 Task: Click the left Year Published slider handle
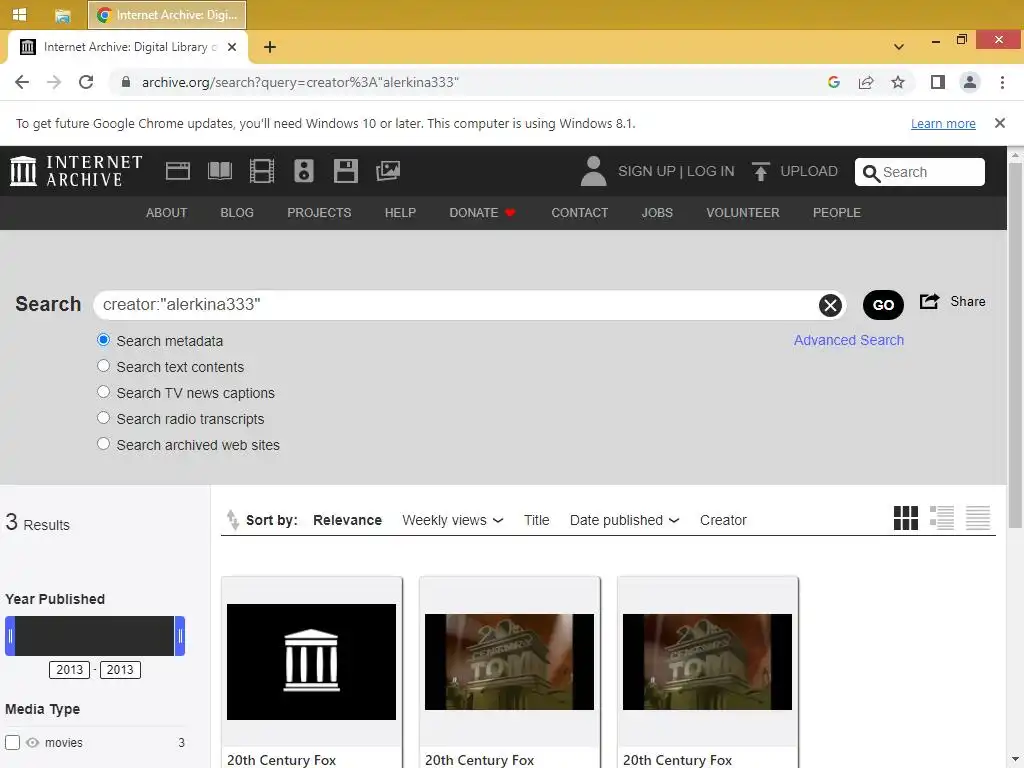(x=10, y=635)
